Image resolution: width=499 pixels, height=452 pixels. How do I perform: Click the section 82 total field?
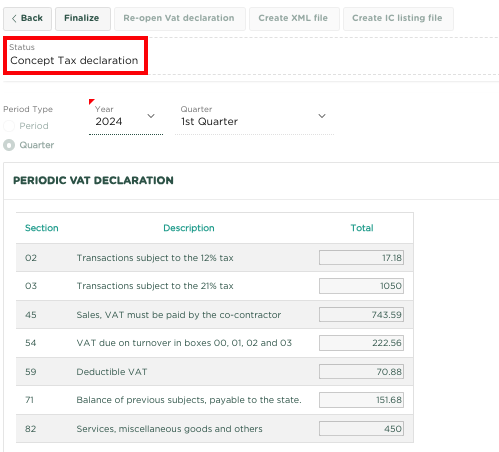tap(361, 429)
